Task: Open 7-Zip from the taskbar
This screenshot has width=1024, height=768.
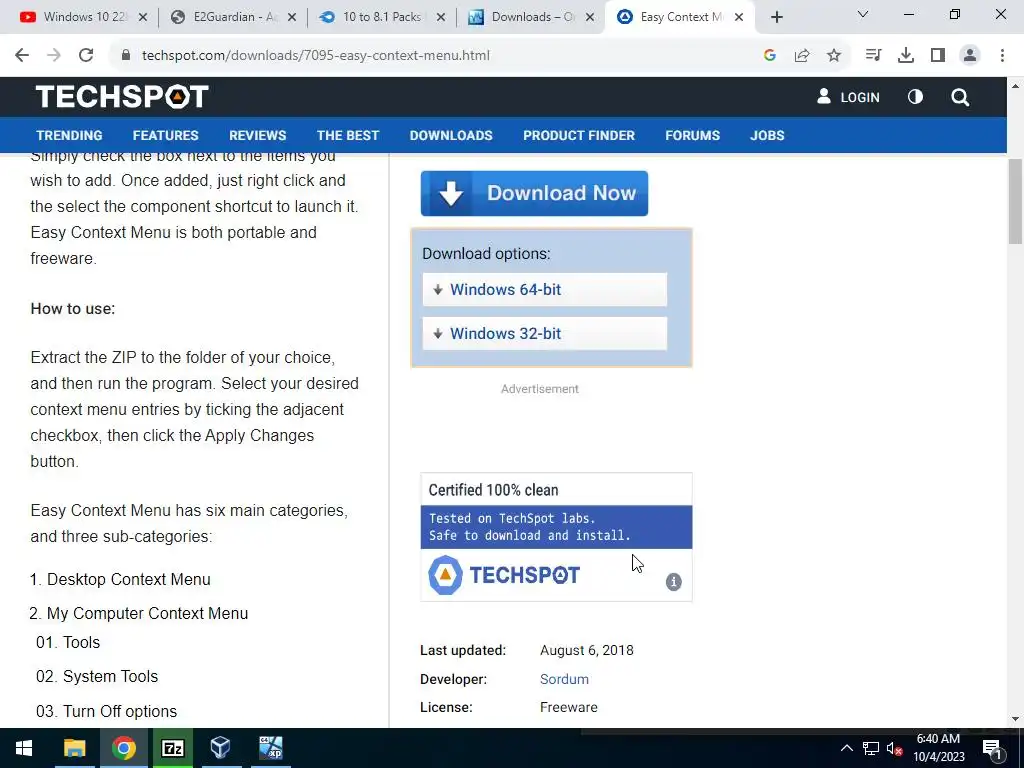Action: (x=172, y=748)
